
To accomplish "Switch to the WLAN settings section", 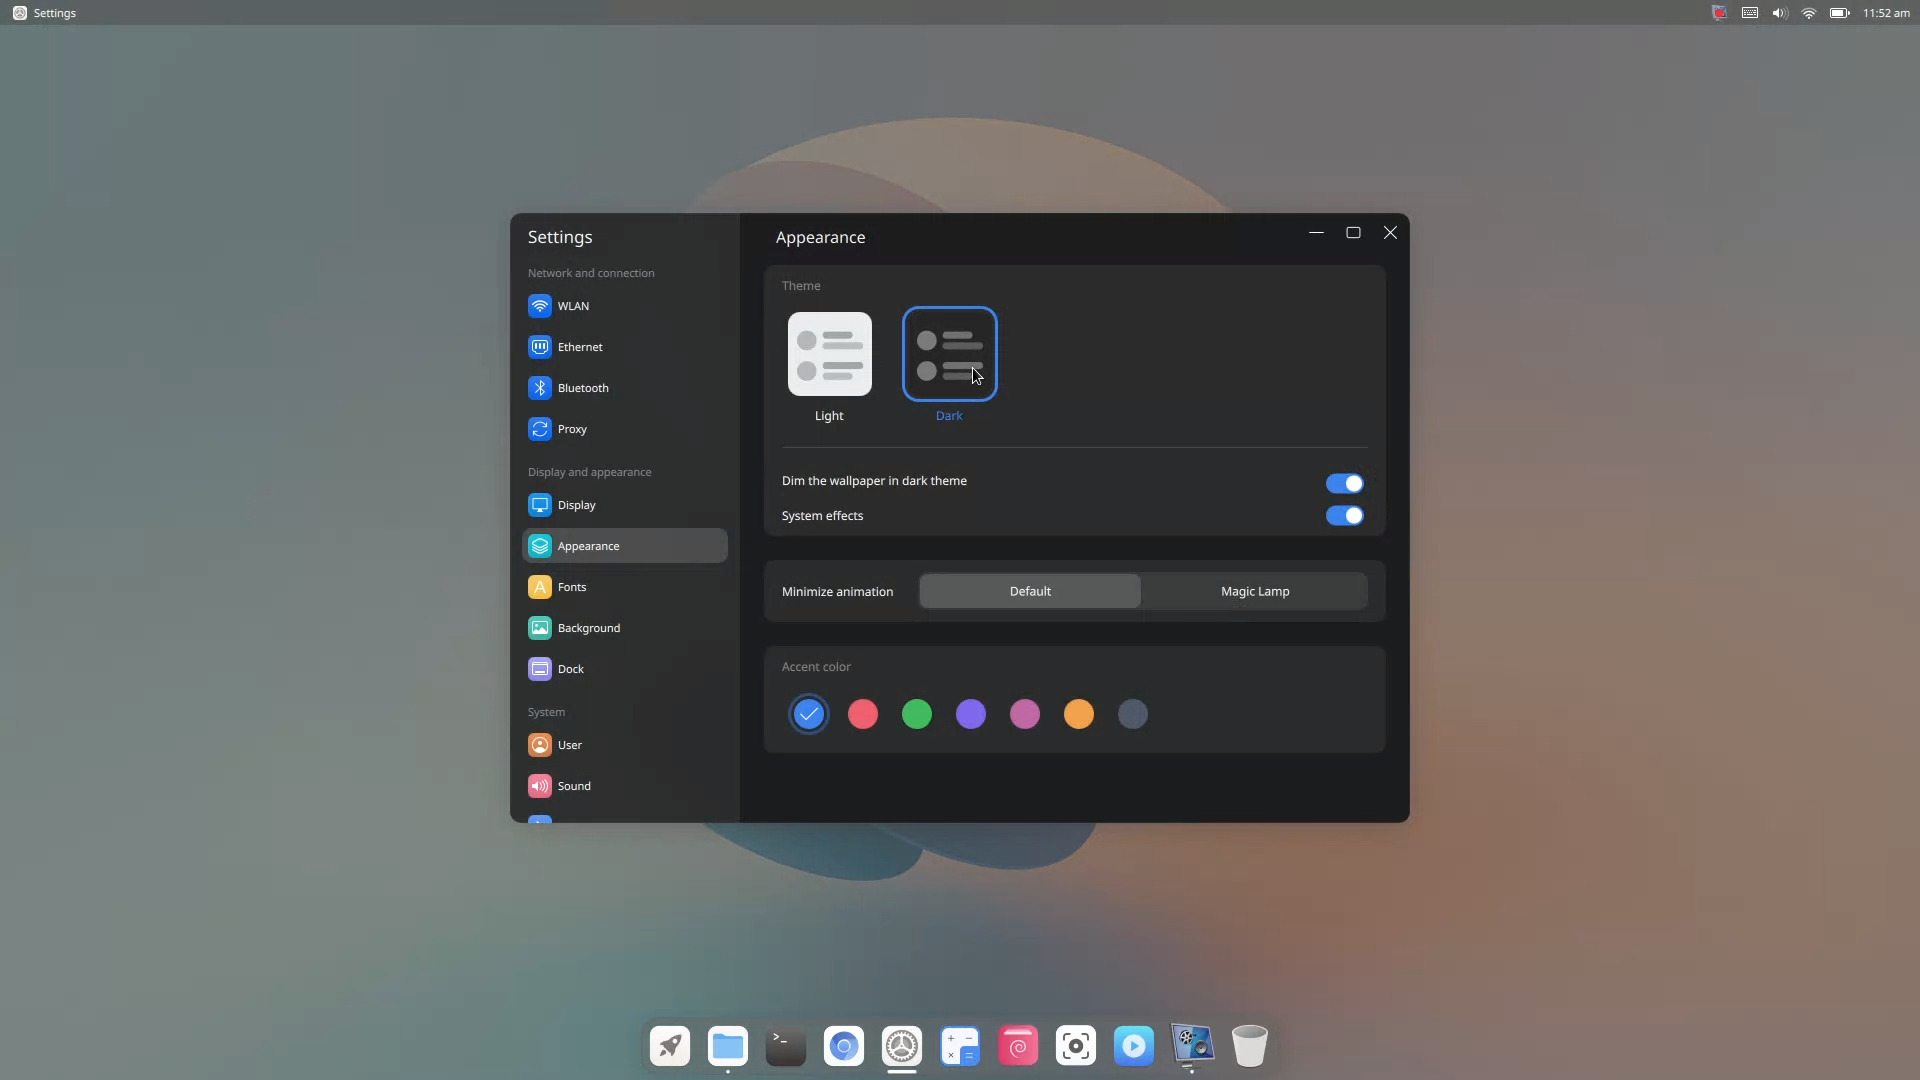I will pyautogui.click(x=572, y=306).
